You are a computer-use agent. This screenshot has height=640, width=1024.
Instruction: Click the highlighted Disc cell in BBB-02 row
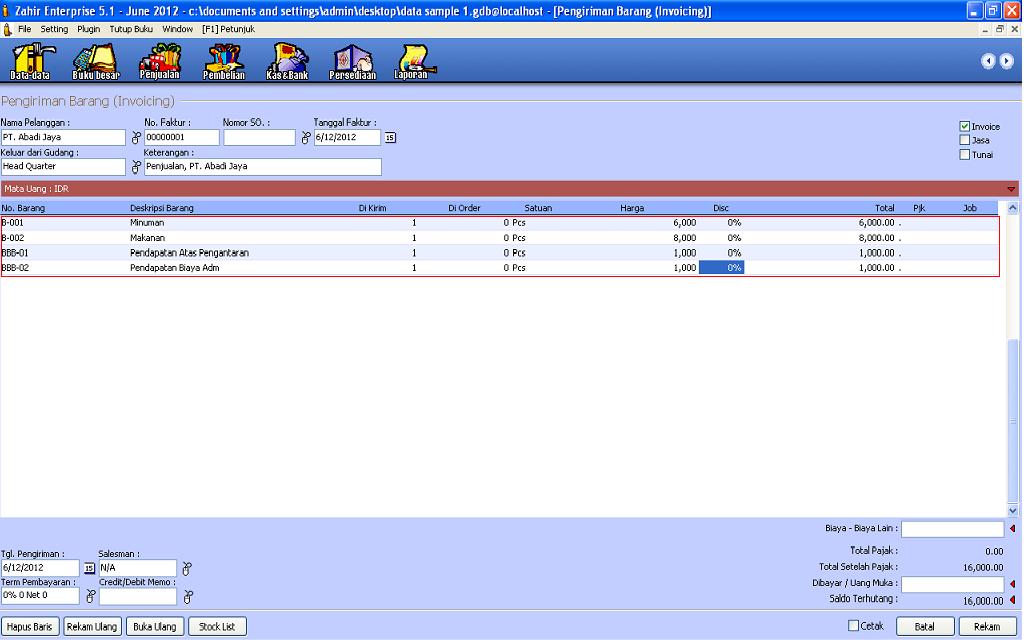722,268
